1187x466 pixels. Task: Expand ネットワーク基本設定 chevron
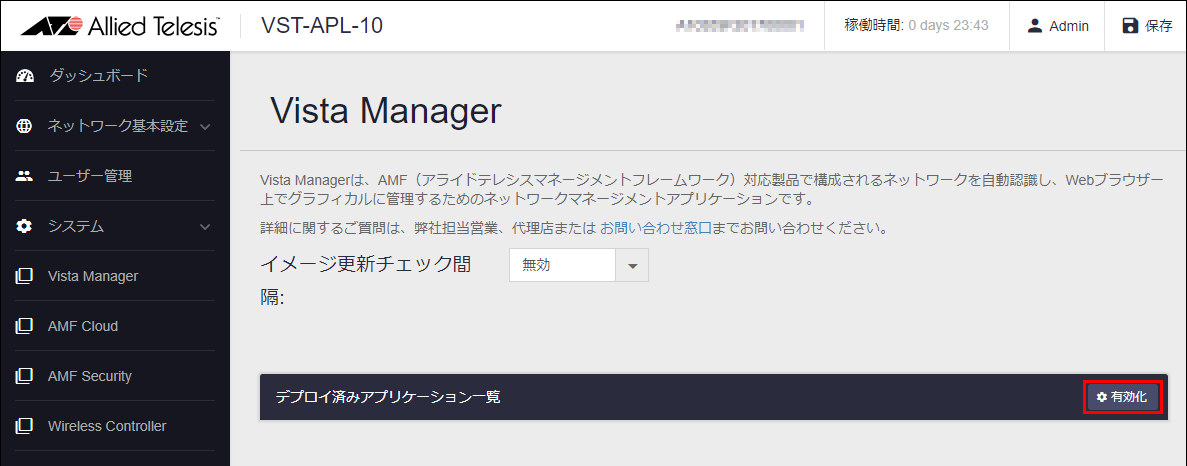click(205, 126)
